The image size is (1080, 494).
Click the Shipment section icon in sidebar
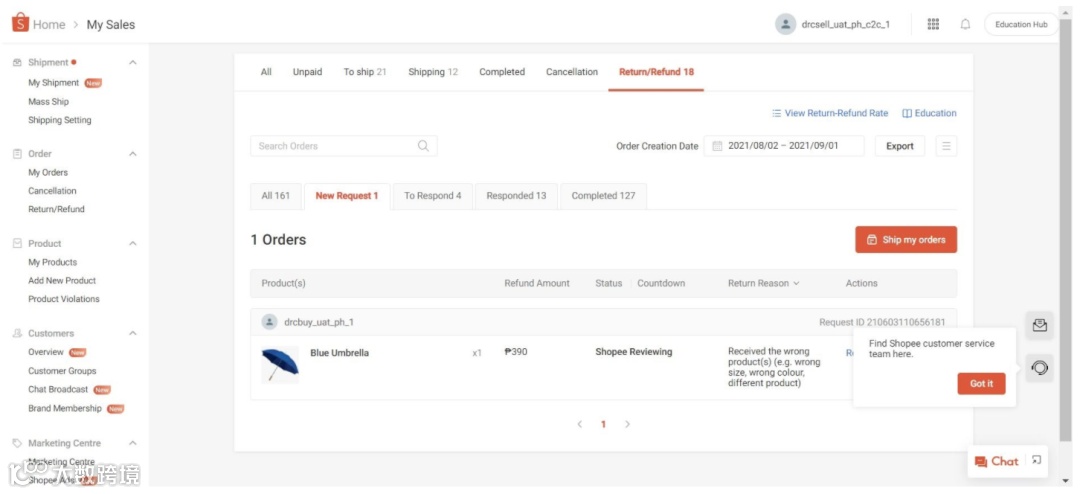point(18,63)
